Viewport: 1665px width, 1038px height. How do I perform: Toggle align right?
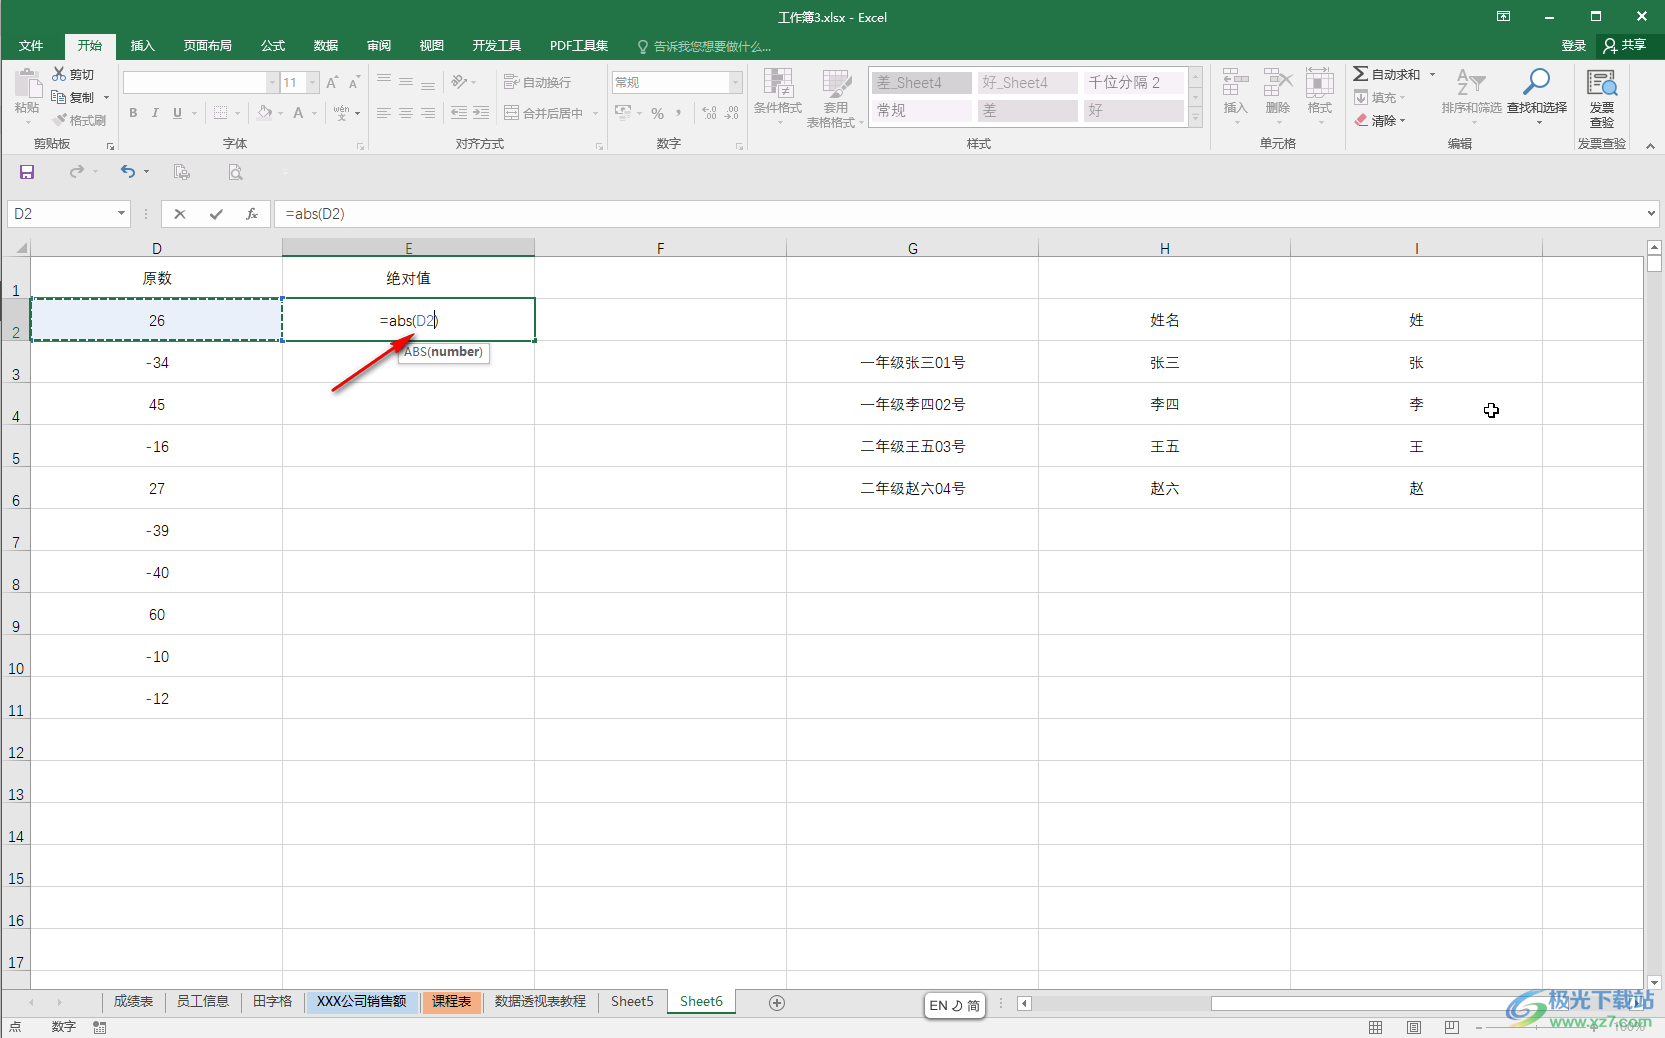click(428, 113)
